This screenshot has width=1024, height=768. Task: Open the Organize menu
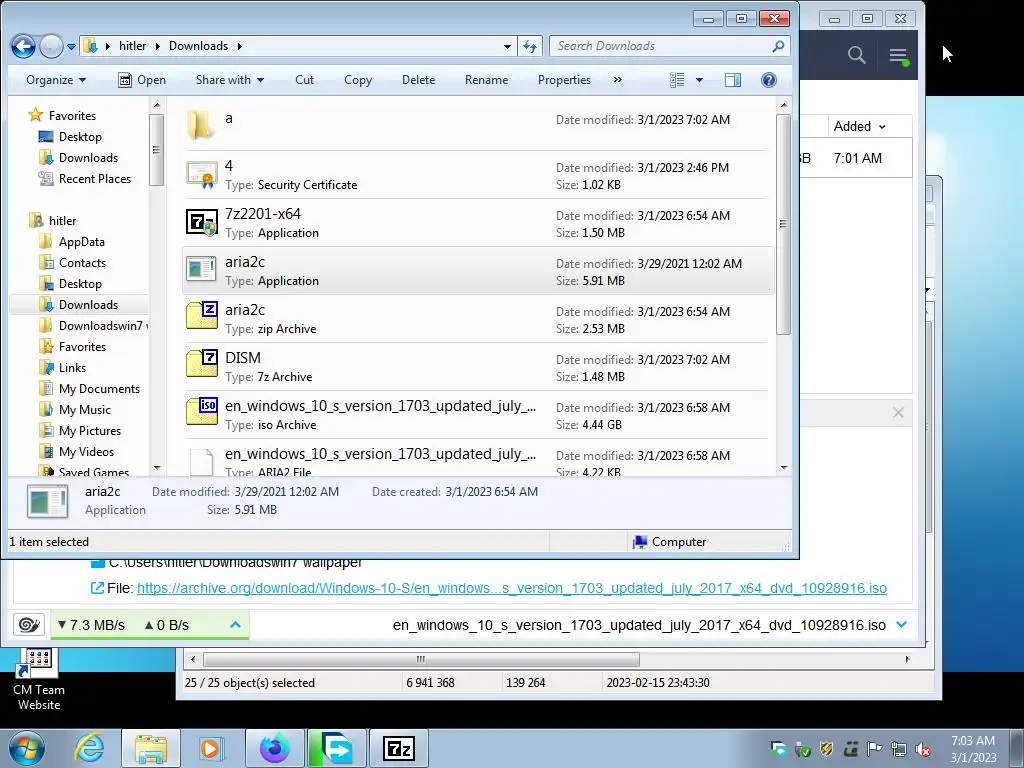(x=56, y=80)
